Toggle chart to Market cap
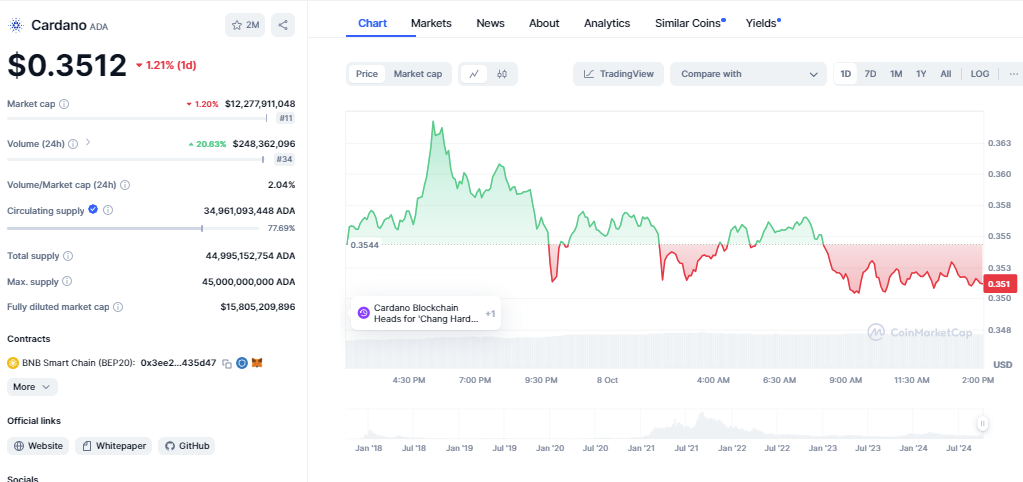Image resolution: width=1023 pixels, height=482 pixels. pyautogui.click(x=417, y=74)
